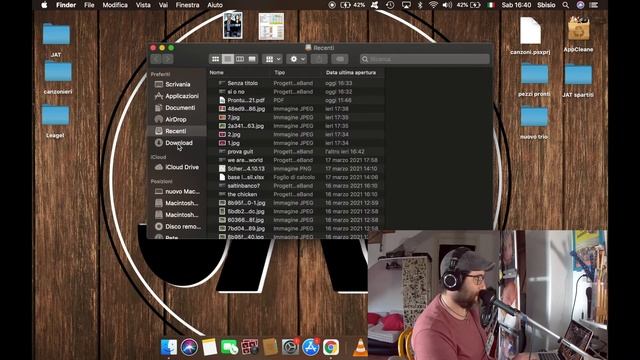The width and height of the screenshot is (640, 360).
Task: Select the JAT spartiti desktop folder
Action: (x=578, y=80)
